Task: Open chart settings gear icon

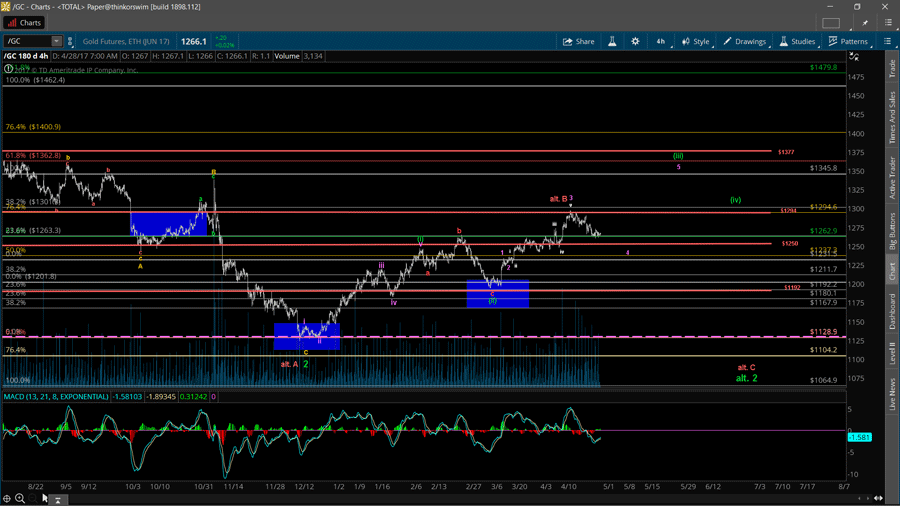Action: (x=635, y=42)
